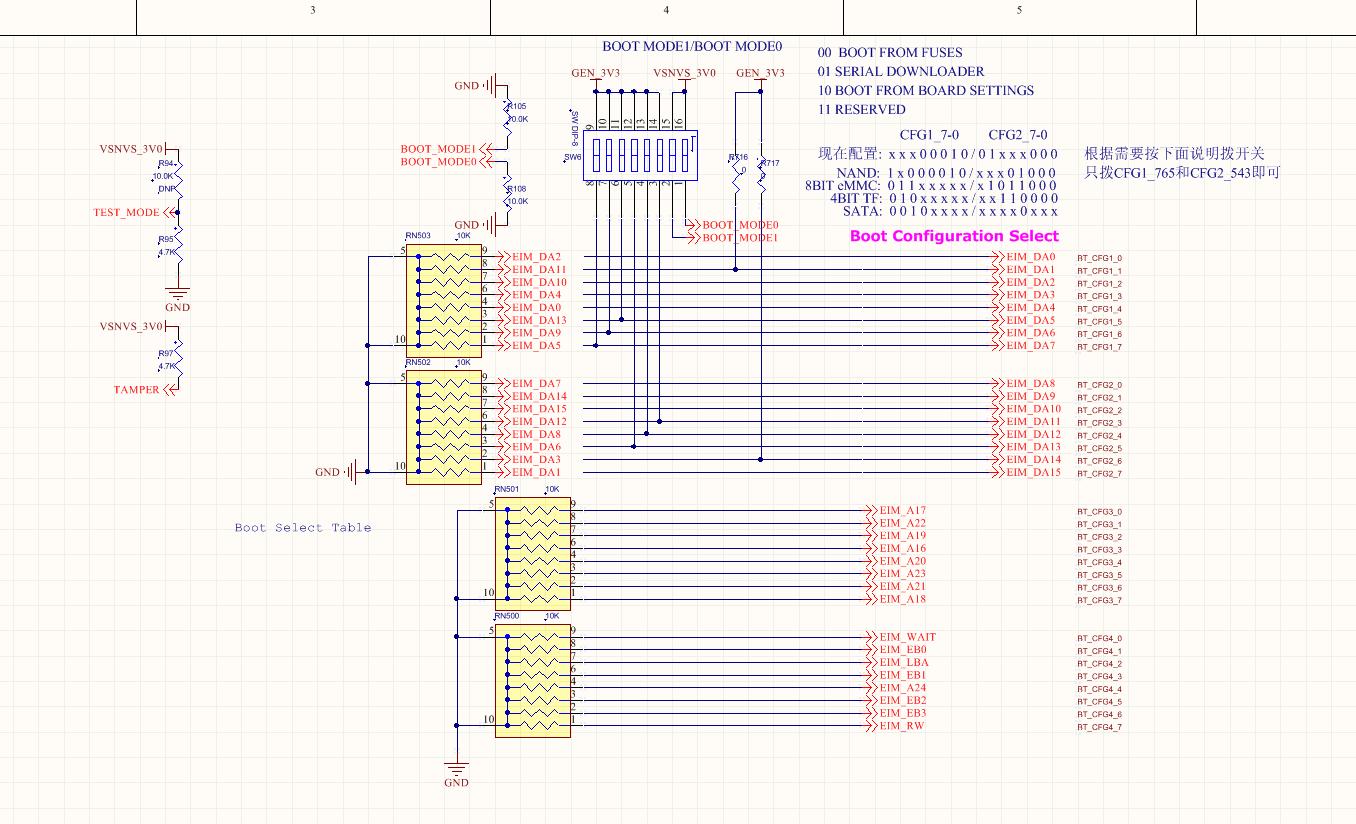Click the BOOT_MODE0 port below the DIP switch
The height and width of the screenshot is (824, 1356).
pyautogui.click(x=733, y=225)
